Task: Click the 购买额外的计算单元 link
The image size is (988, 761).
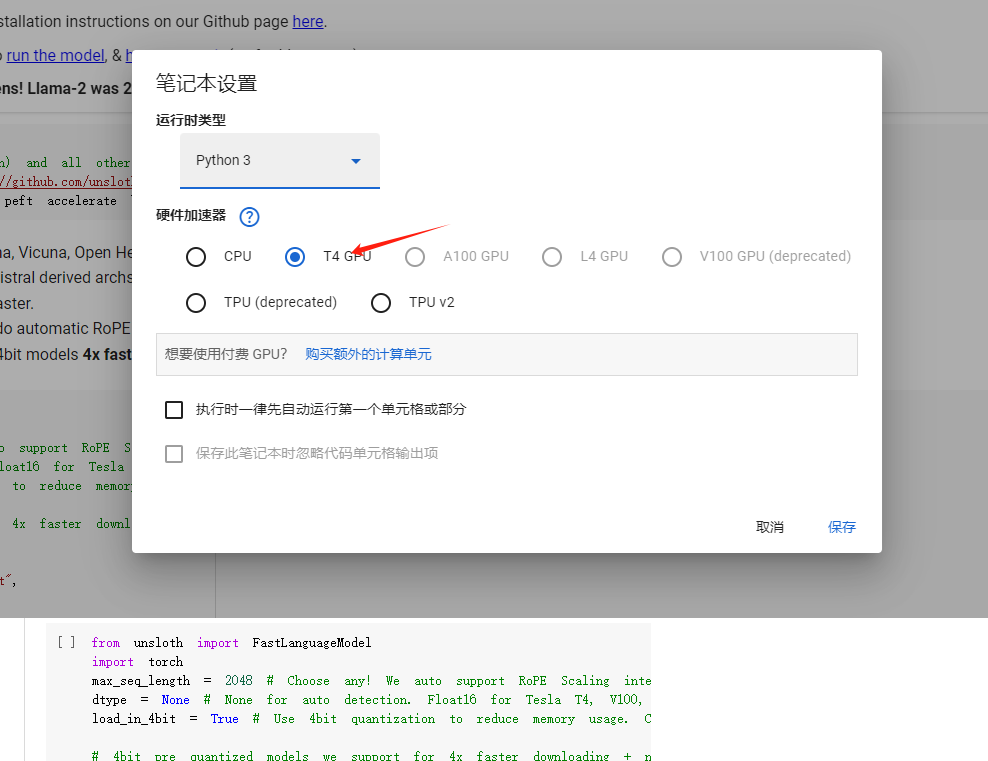Action: coord(368,354)
